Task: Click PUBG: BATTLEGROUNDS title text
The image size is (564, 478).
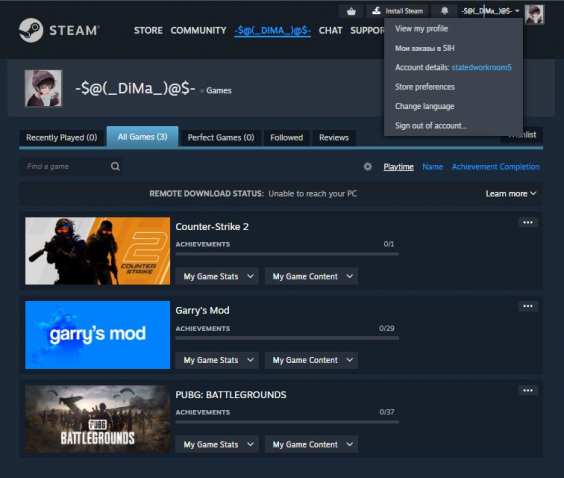Action: point(231,395)
